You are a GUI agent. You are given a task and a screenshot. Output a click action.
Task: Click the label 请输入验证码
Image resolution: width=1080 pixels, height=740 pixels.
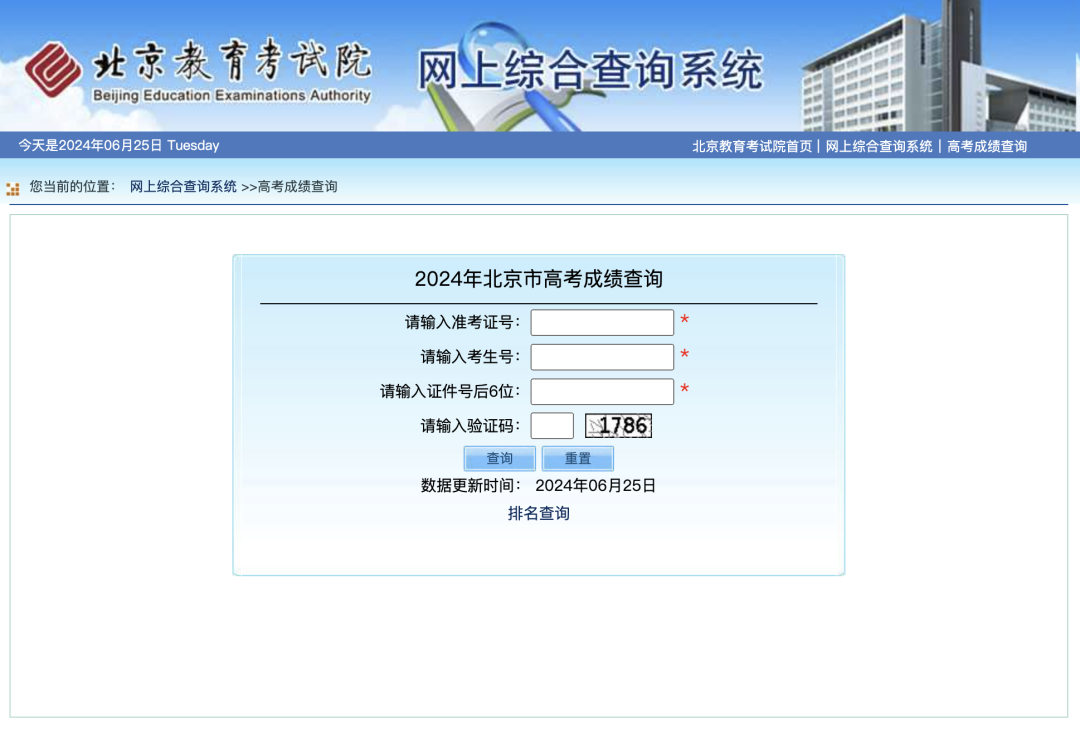pos(470,426)
